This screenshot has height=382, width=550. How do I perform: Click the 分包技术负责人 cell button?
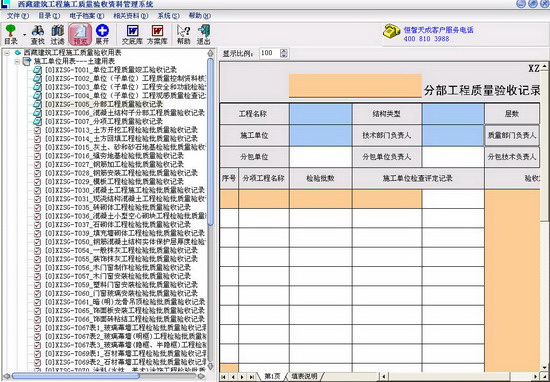click(512, 157)
